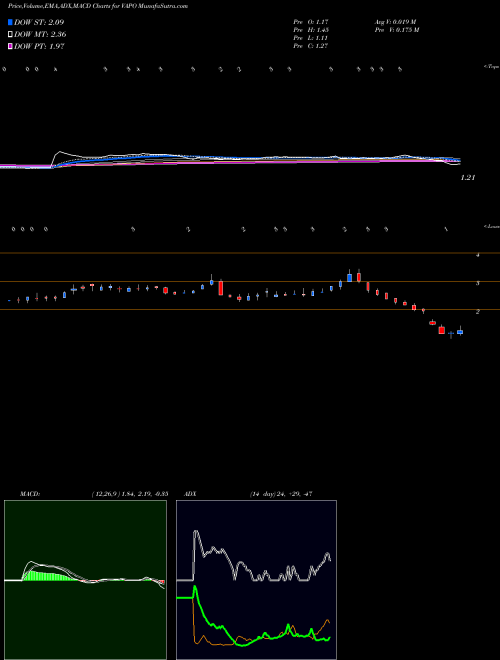
Task: Select the 'DOW MT: 2.36' legend text
Action: click(x=40, y=34)
